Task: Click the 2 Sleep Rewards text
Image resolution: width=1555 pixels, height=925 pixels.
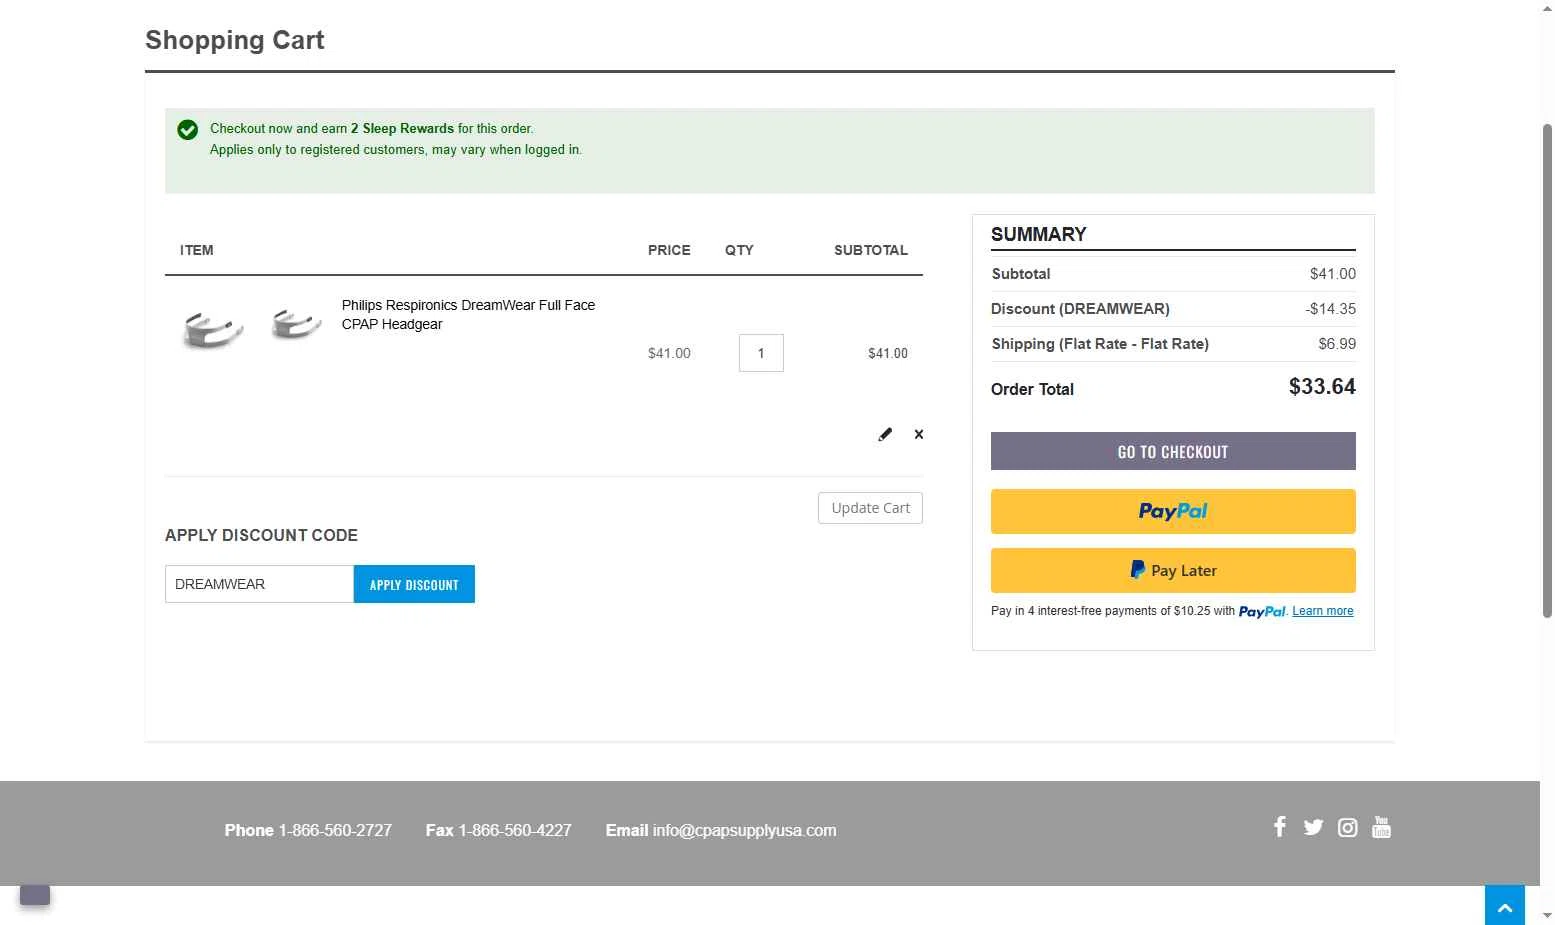Action: point(402,128)
